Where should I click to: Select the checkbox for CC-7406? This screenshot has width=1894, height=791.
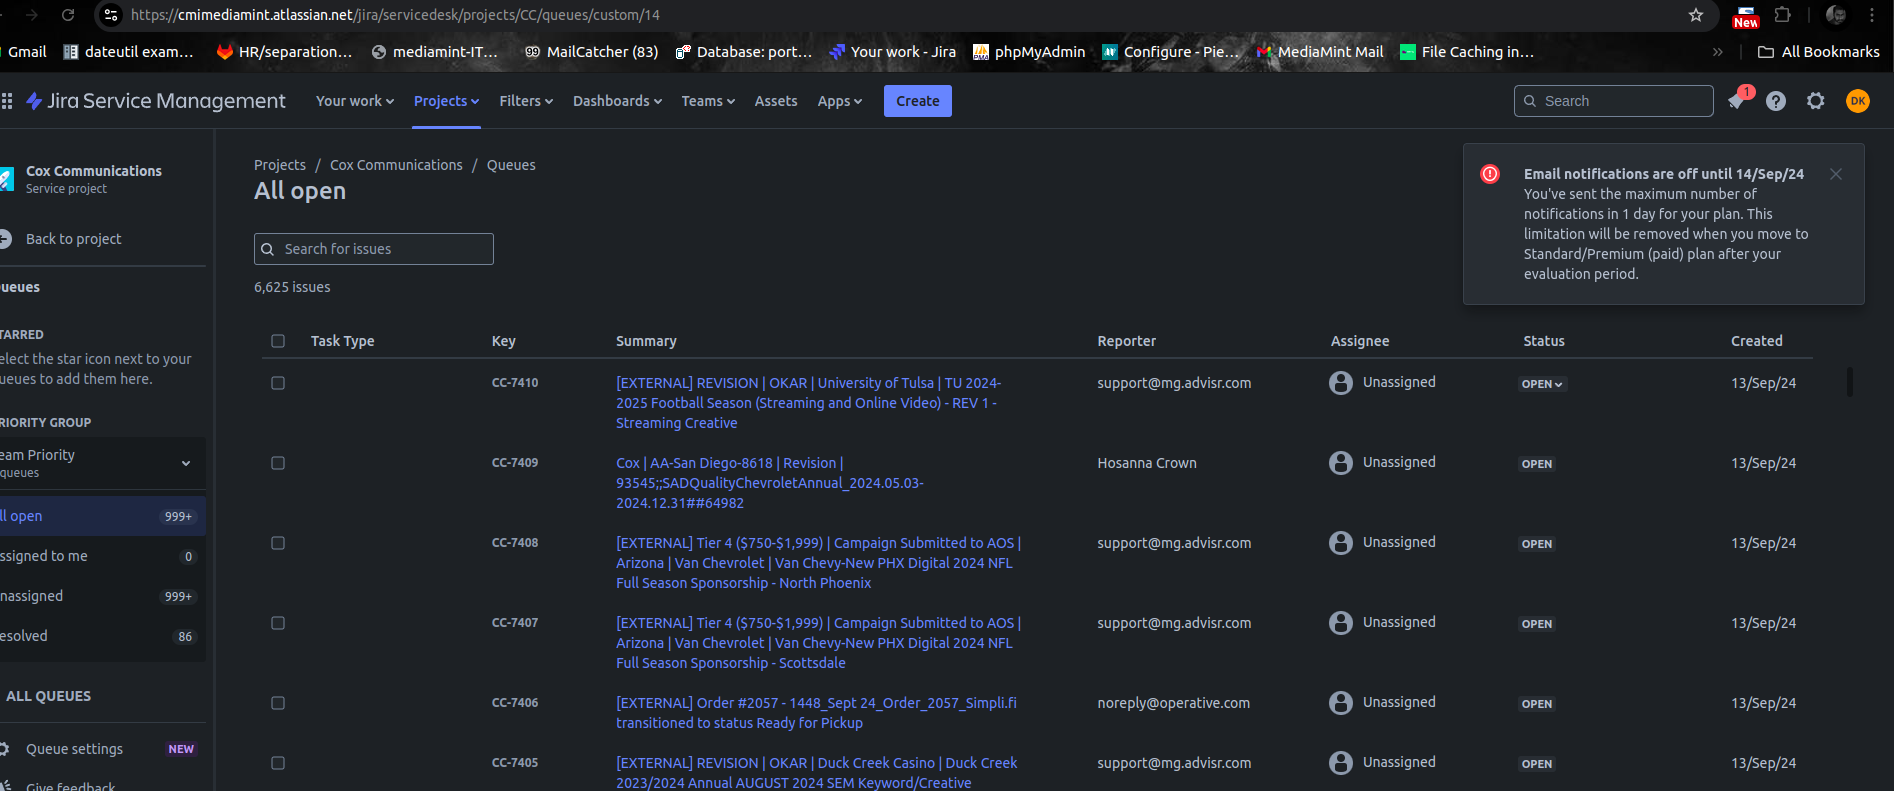[278, 703]
